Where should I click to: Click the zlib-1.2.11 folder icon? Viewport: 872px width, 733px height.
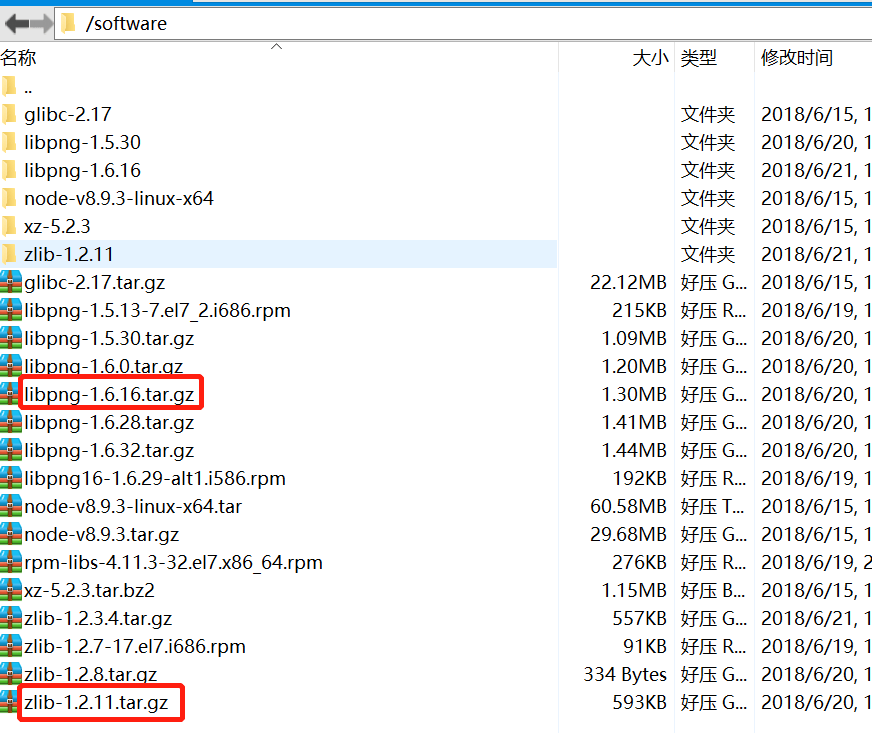[x=9, y=254]
